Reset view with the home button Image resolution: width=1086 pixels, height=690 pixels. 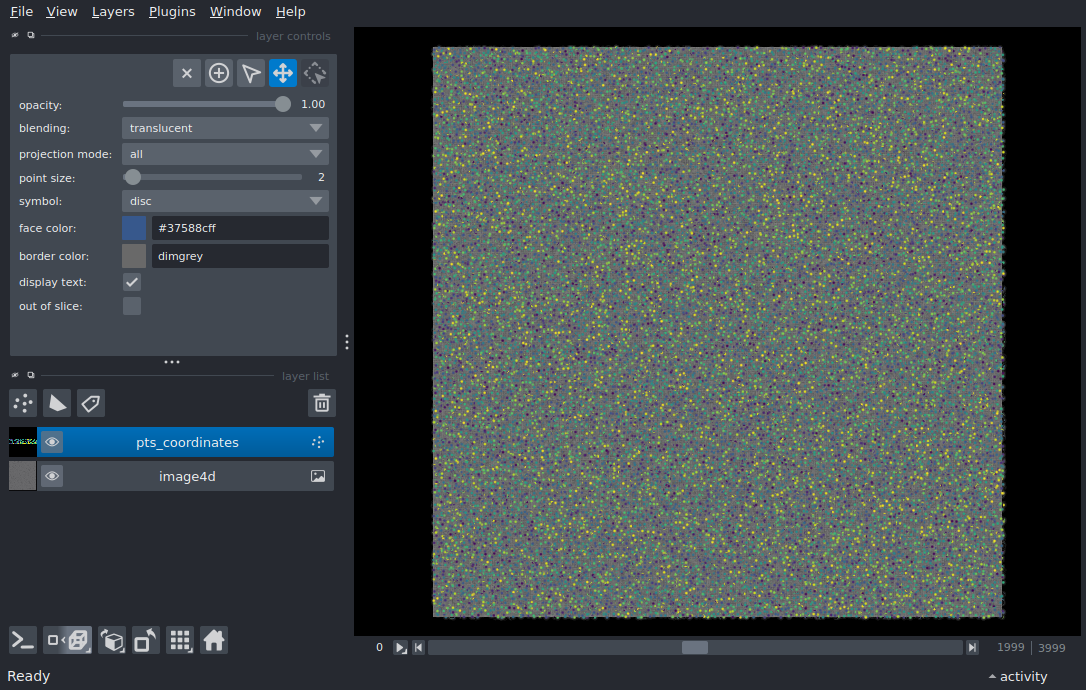214,640
